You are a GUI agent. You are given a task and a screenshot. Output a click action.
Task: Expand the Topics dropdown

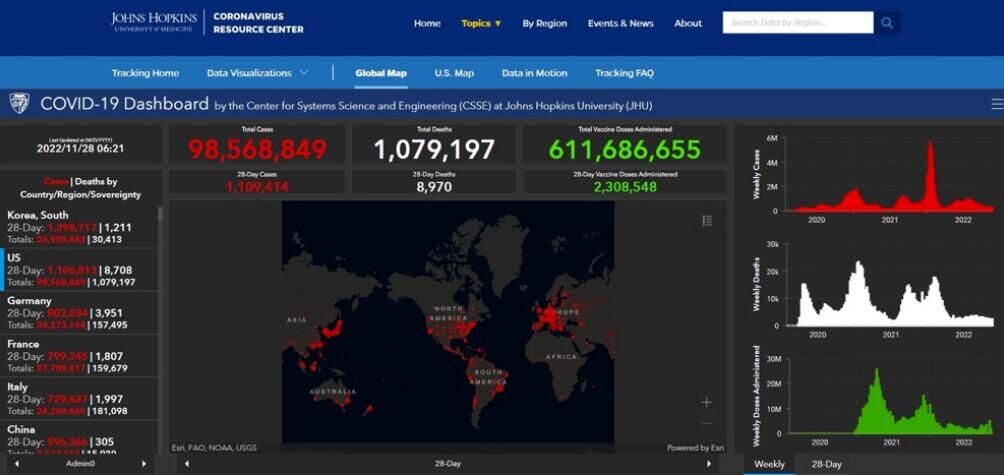(x=481, y=23)
